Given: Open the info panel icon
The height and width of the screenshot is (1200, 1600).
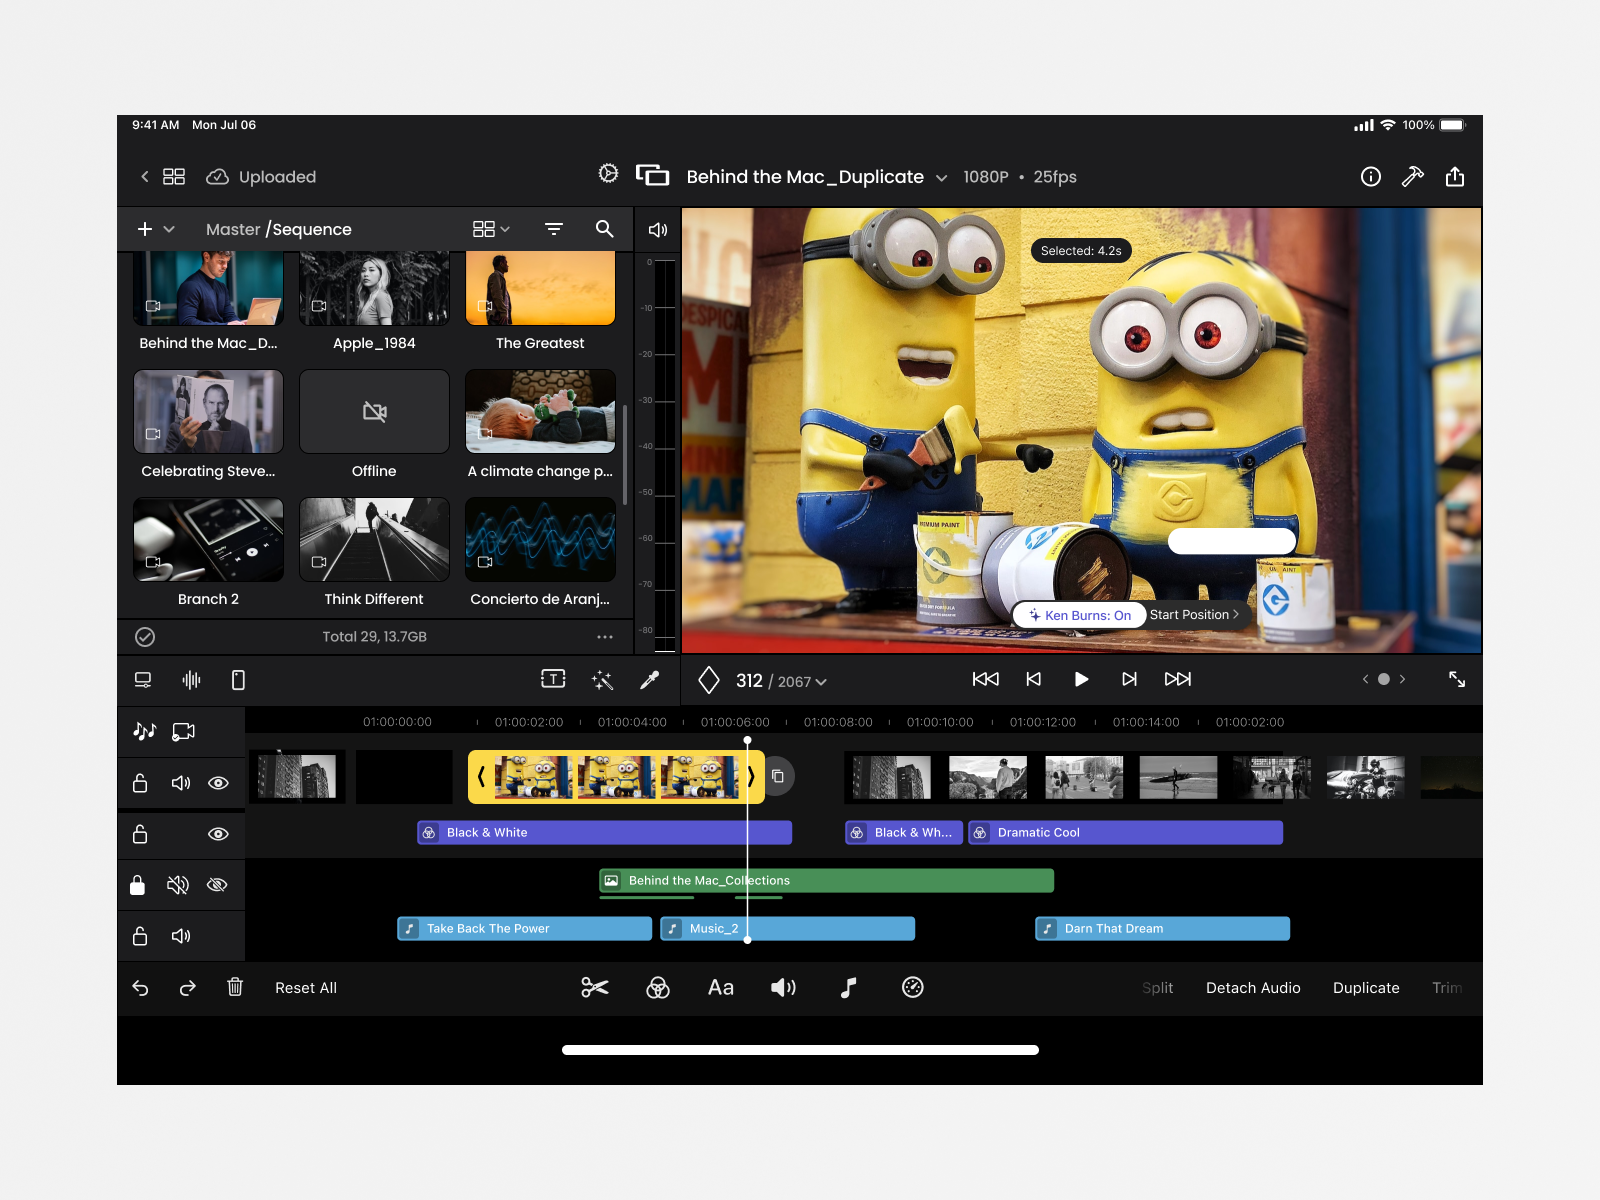Looking at the screenshot, I should [x=1371, y=177].
